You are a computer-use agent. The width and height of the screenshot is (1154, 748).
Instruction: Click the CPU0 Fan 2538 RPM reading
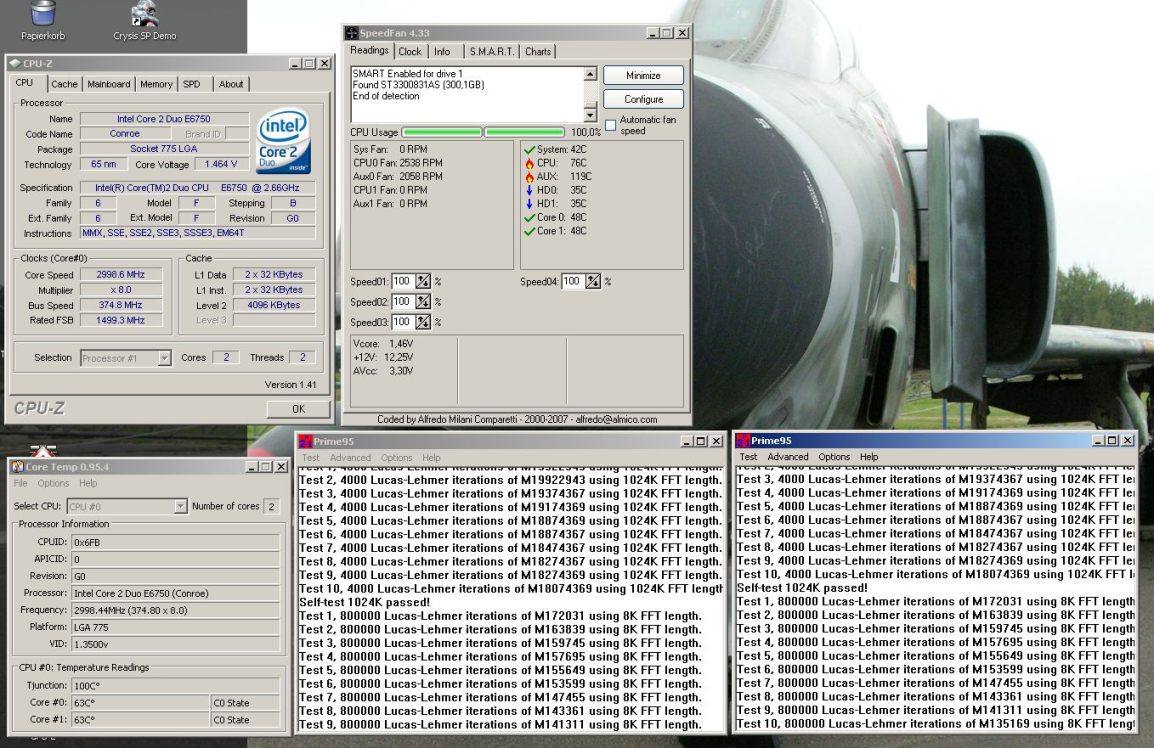tap(397, 163)
